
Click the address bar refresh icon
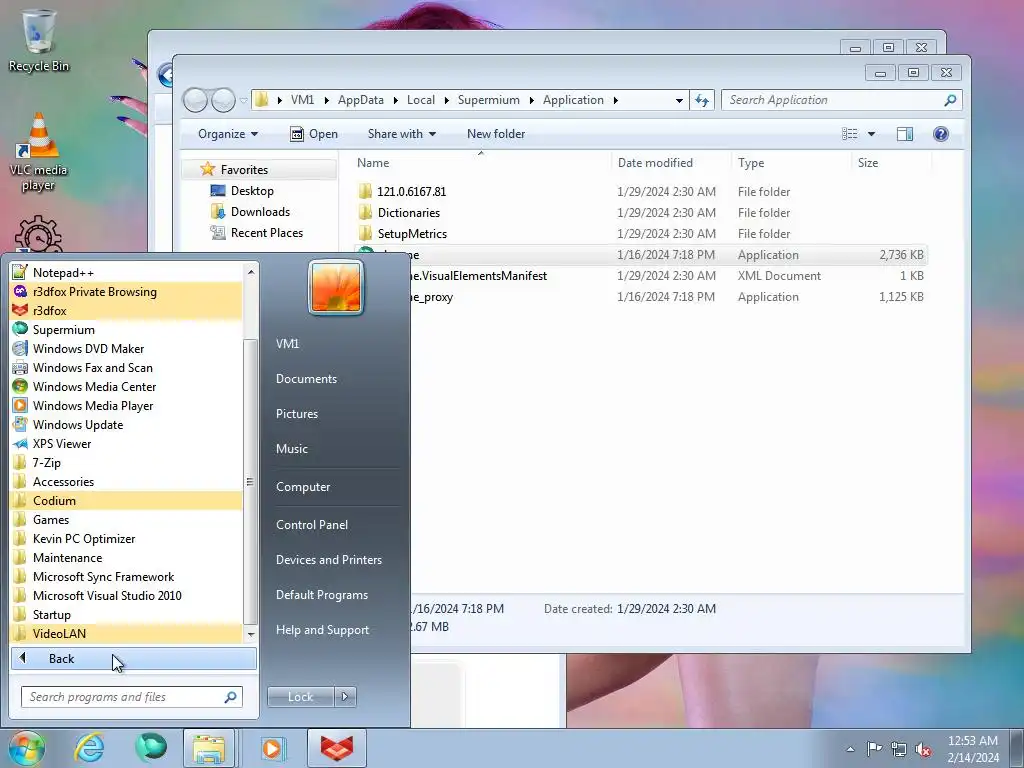(x=702, y=100)
